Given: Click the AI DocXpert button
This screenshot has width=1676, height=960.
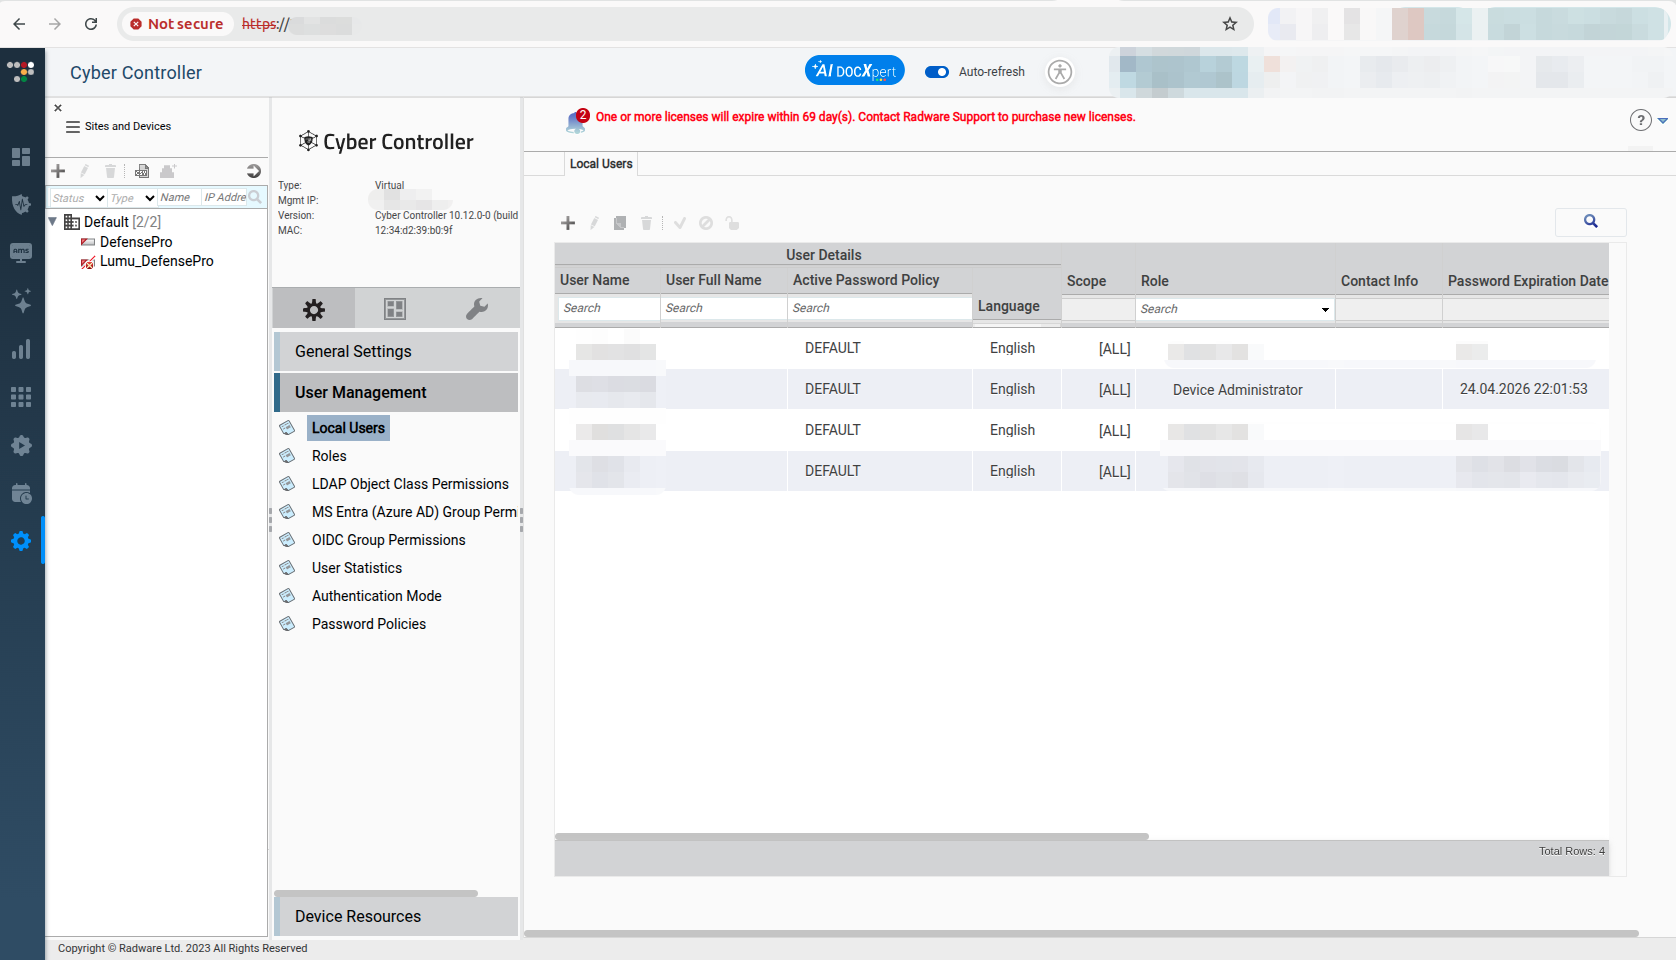Looking at the screenshot, I should click(x=854, y=71).
